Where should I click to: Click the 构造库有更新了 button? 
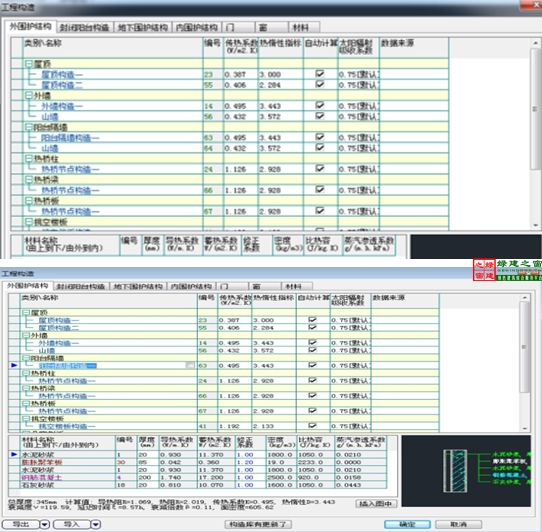pos(258,524)
